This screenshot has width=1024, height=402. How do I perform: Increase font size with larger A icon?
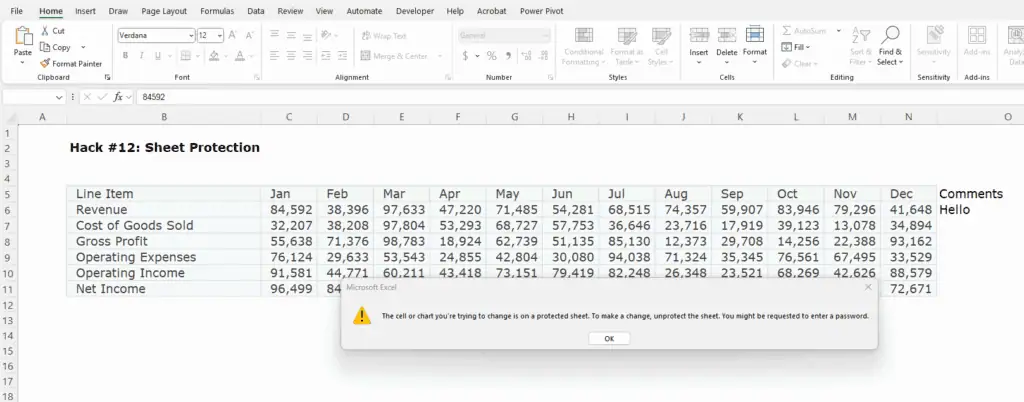(232, 35)
